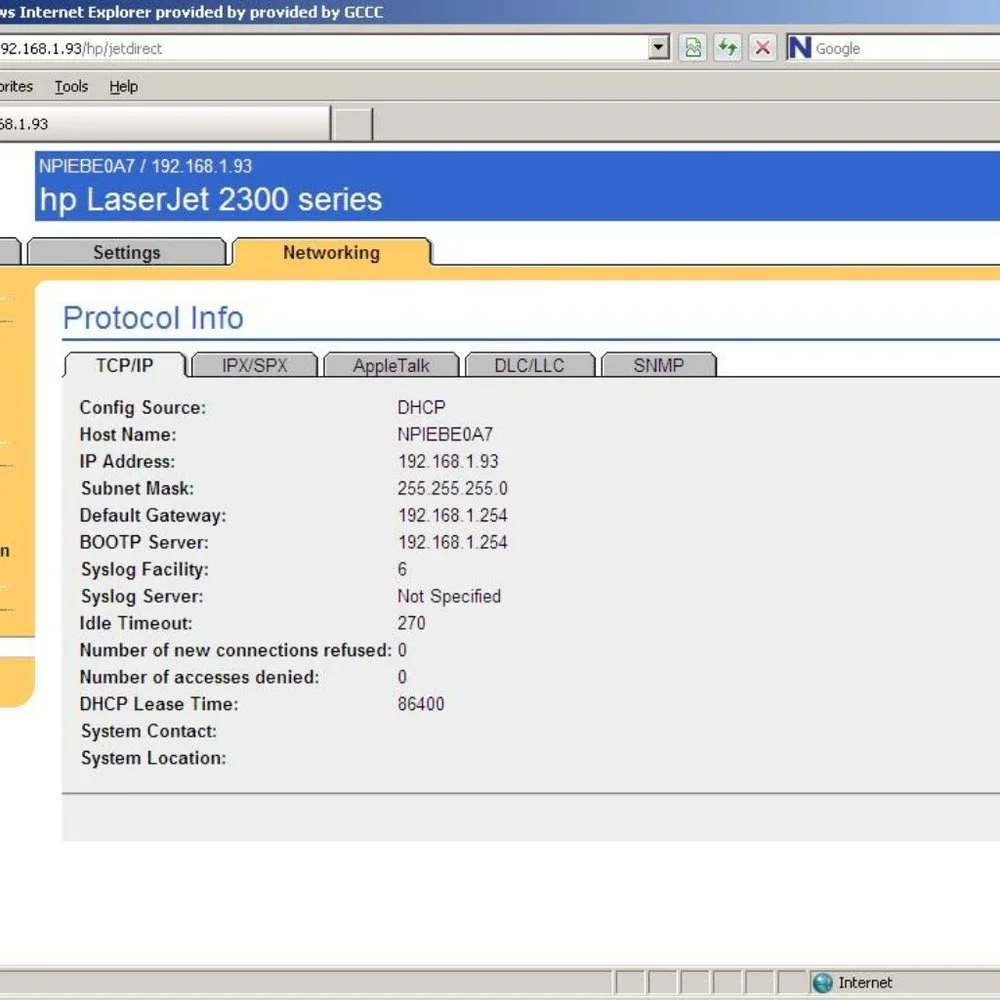The image size is (1000, 1000).
Task: Click the search provider N icon
Action: [x=799, y=48]
